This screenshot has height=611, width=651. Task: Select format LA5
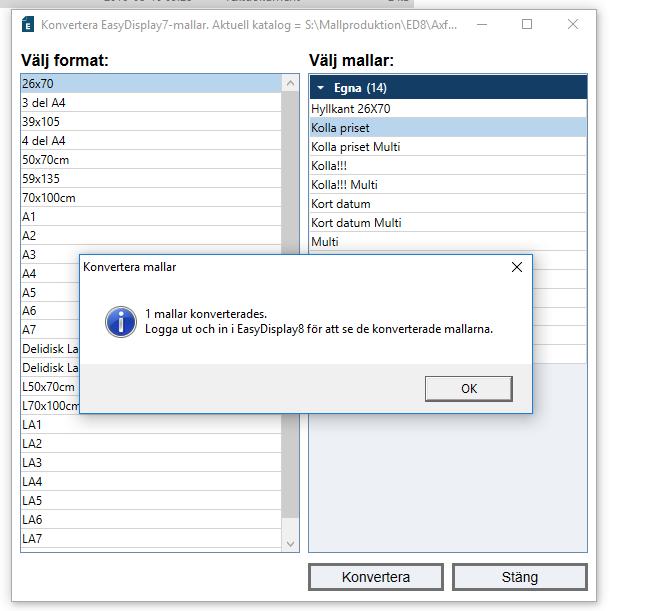pyautogui.click(x=151, y=501)
